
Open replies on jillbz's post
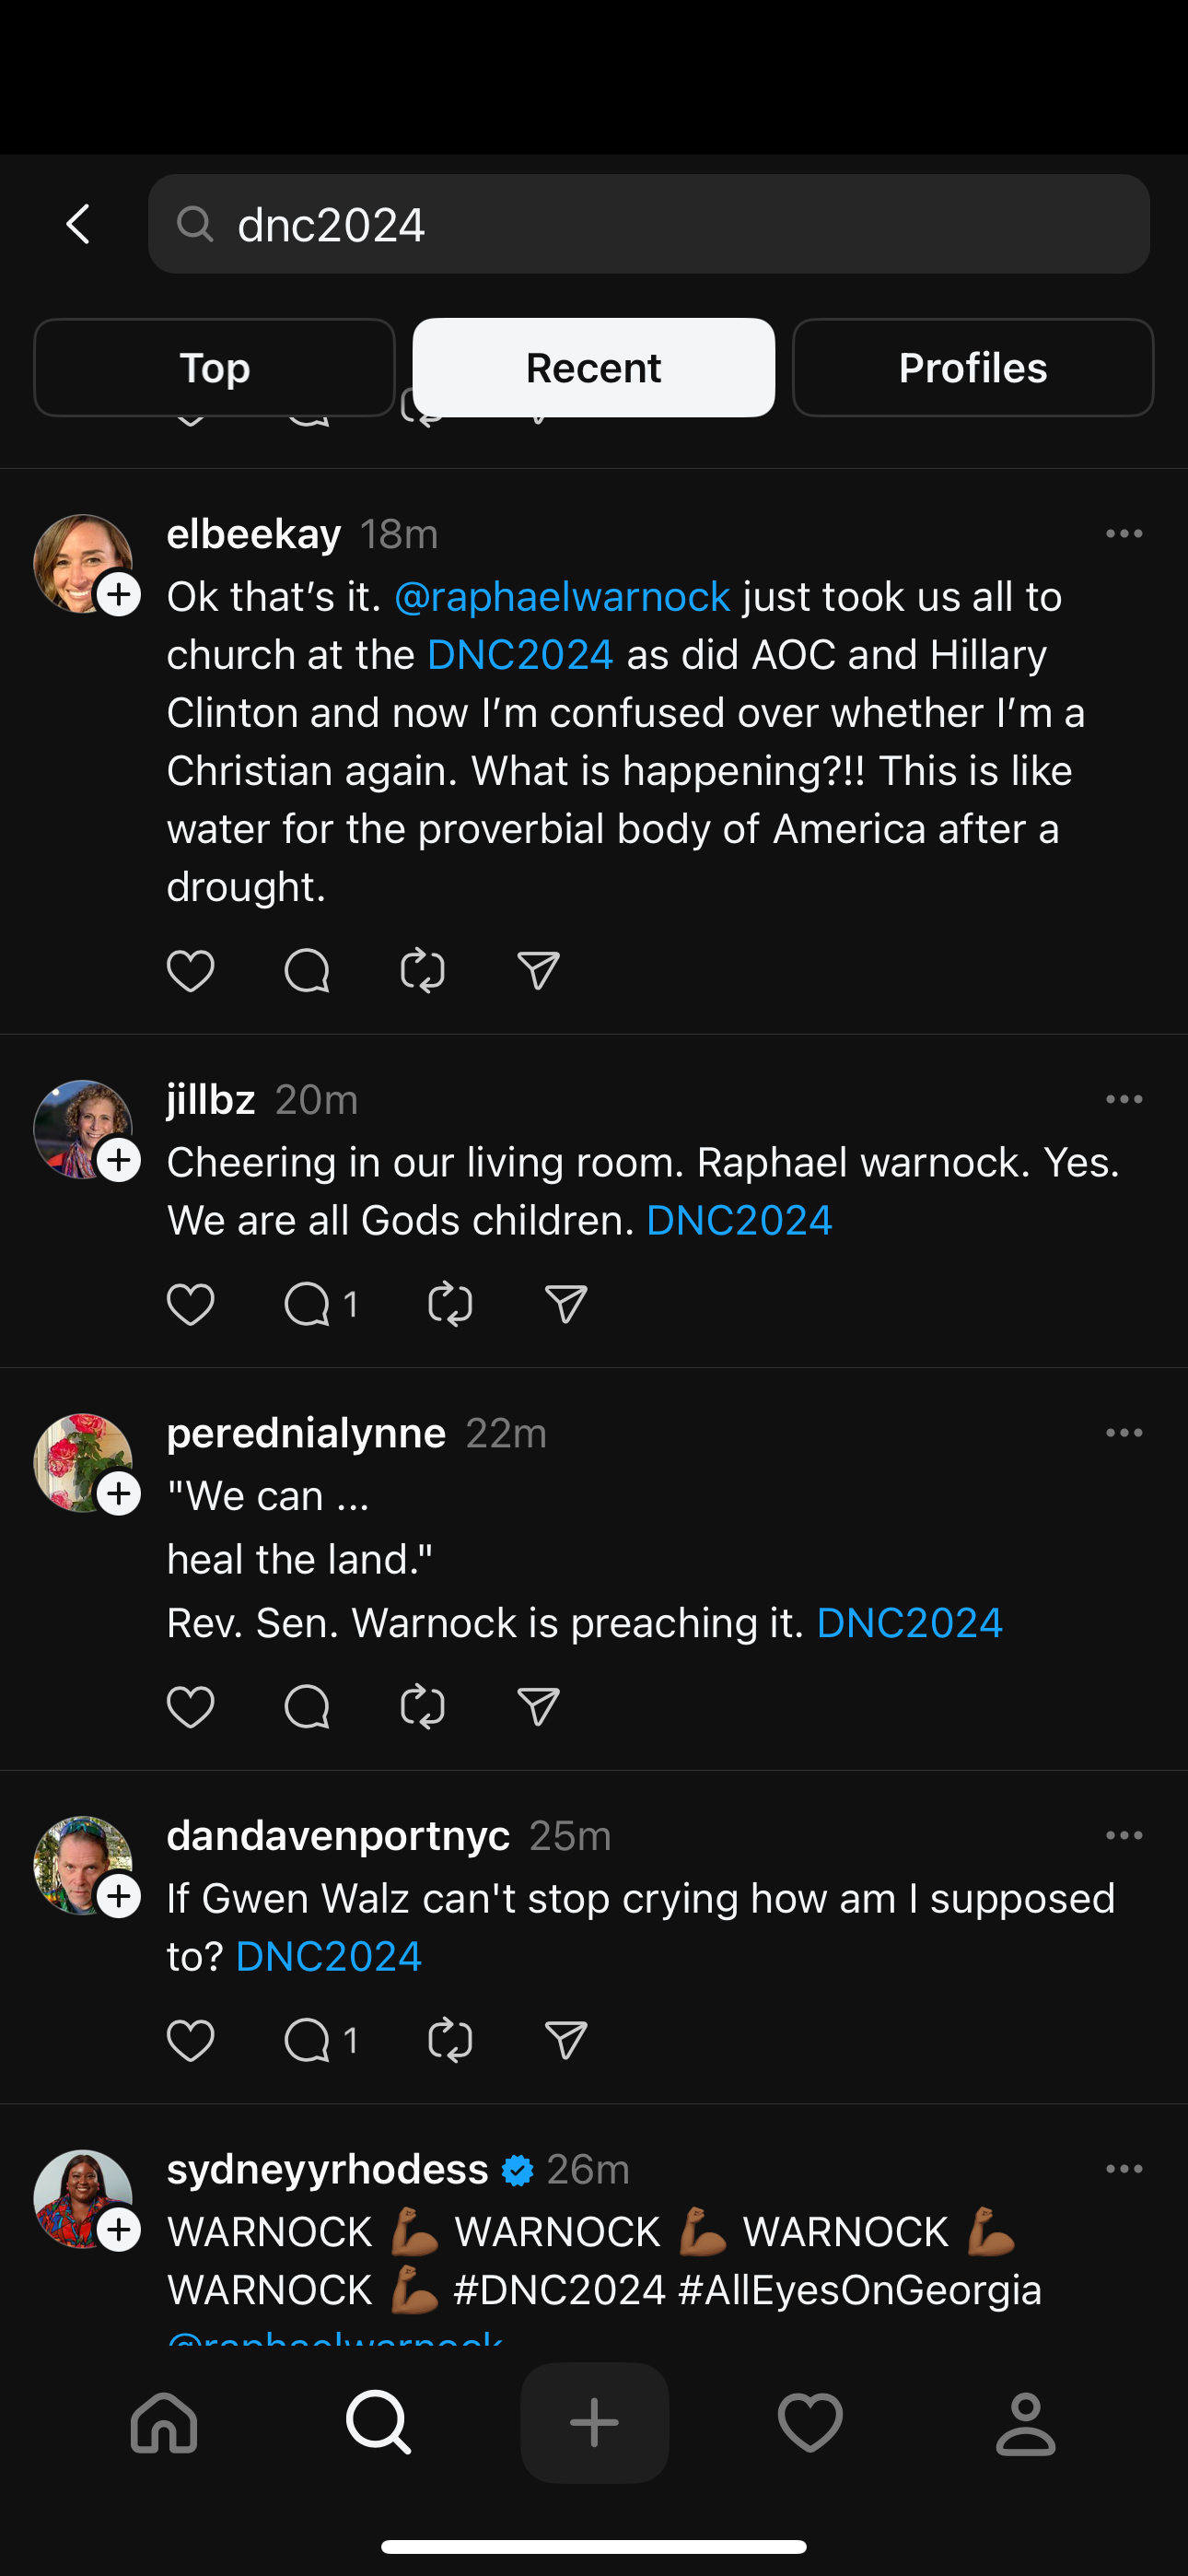tap(308, 1305)
